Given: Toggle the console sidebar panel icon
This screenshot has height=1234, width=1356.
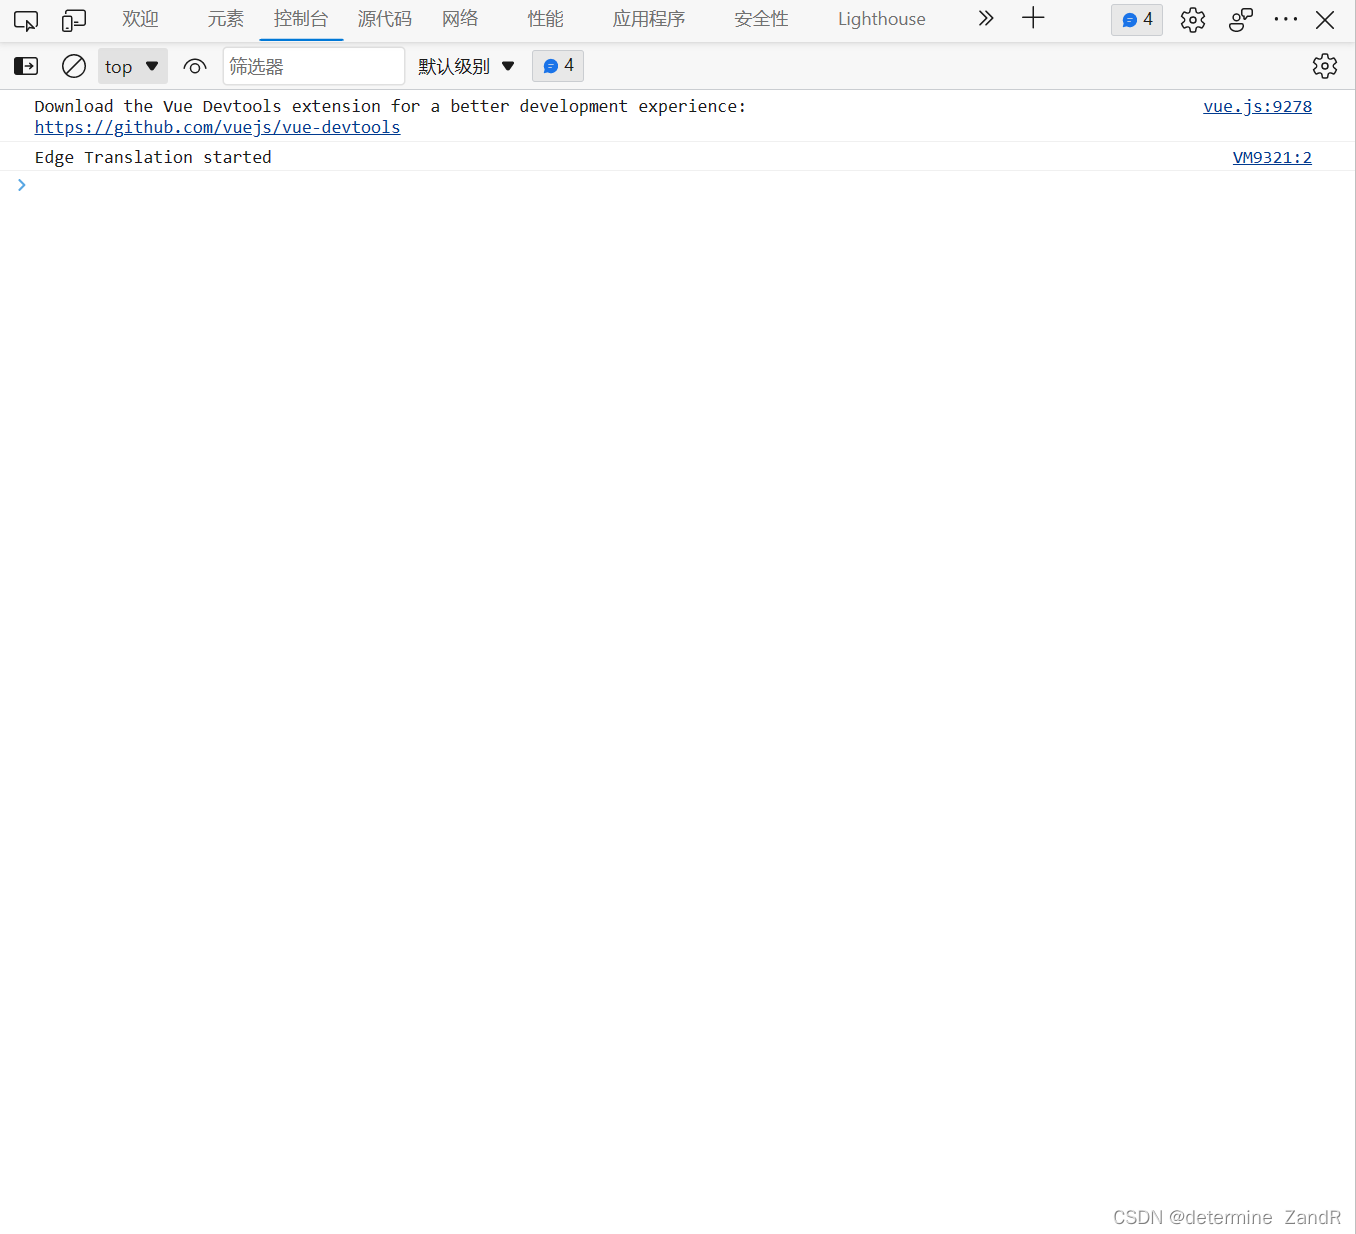Looking at the screenshot, I should (26, 66).
